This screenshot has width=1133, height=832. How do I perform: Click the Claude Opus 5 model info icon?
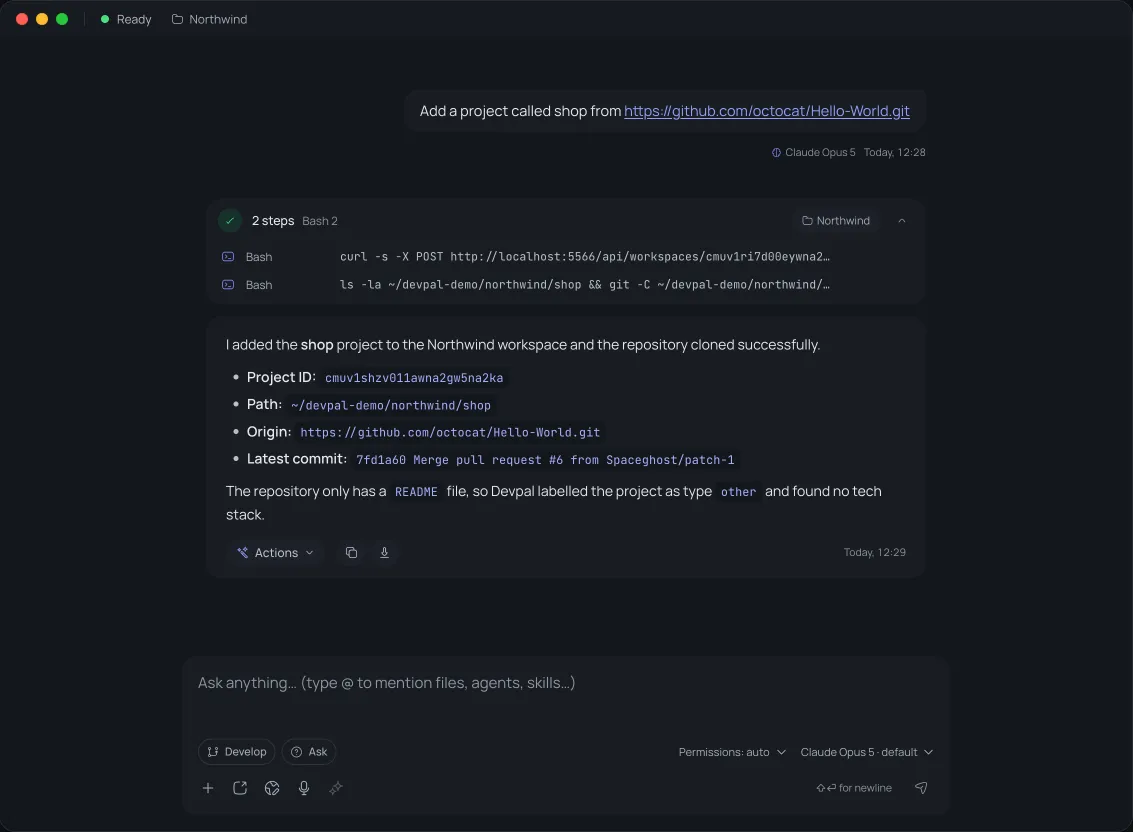tap(776, 153)
